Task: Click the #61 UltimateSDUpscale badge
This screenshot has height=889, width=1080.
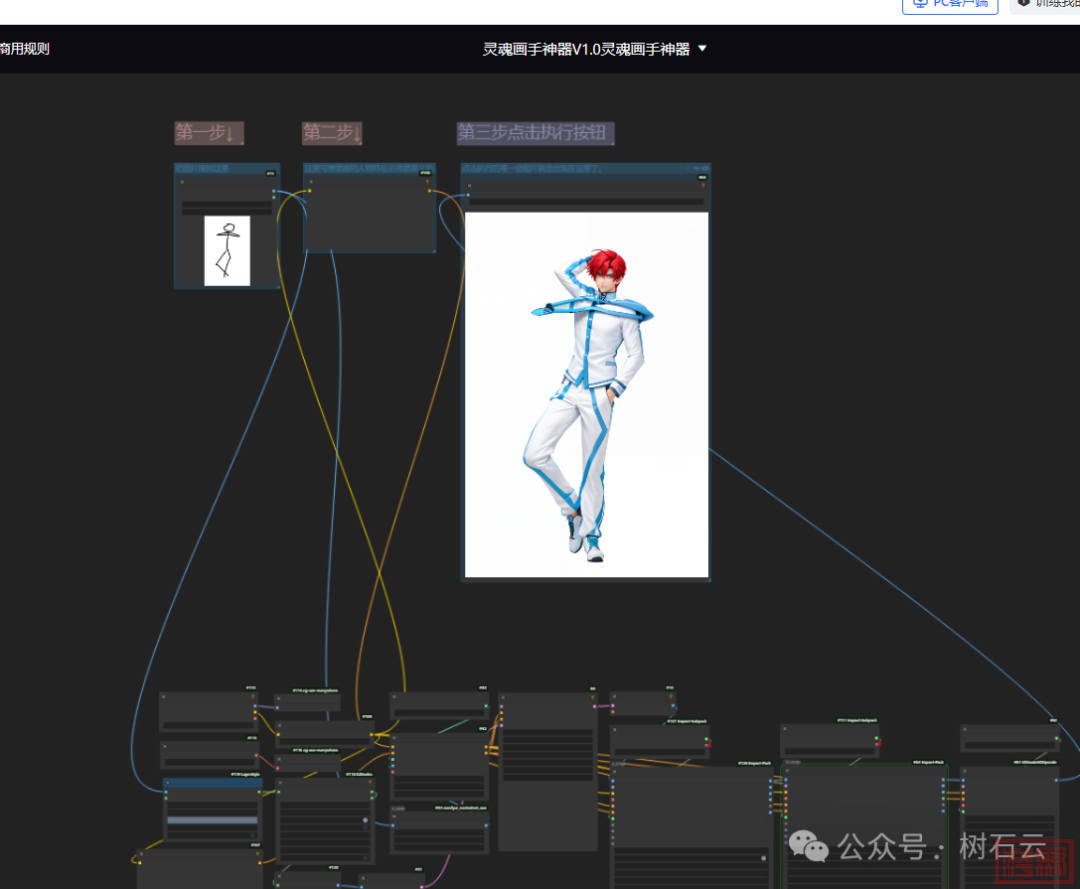Action: click(1035, 762)
